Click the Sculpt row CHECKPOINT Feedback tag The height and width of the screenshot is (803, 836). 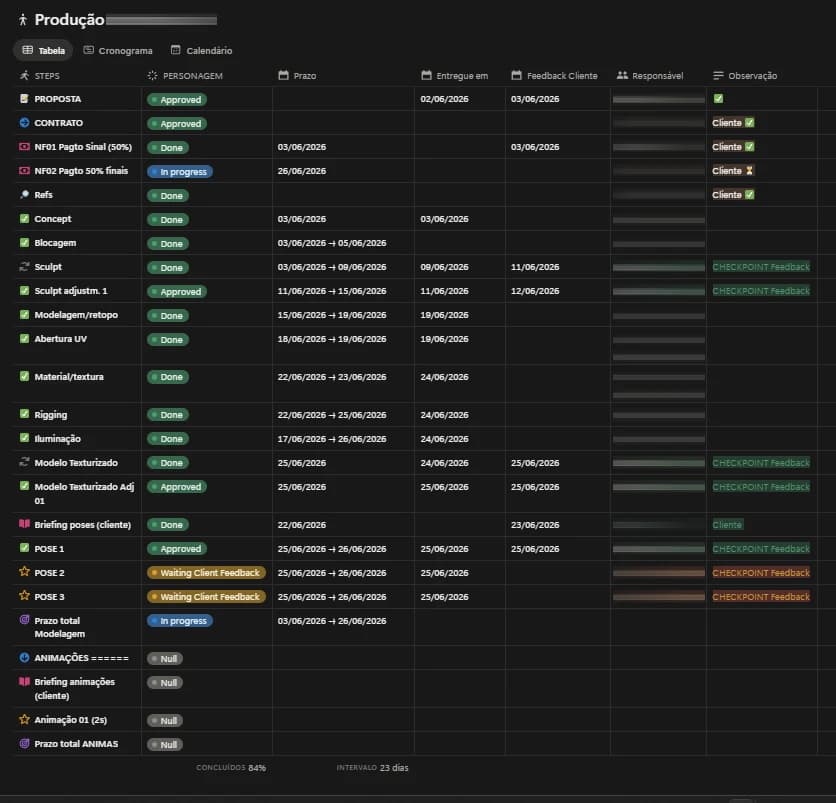point(761,267)
